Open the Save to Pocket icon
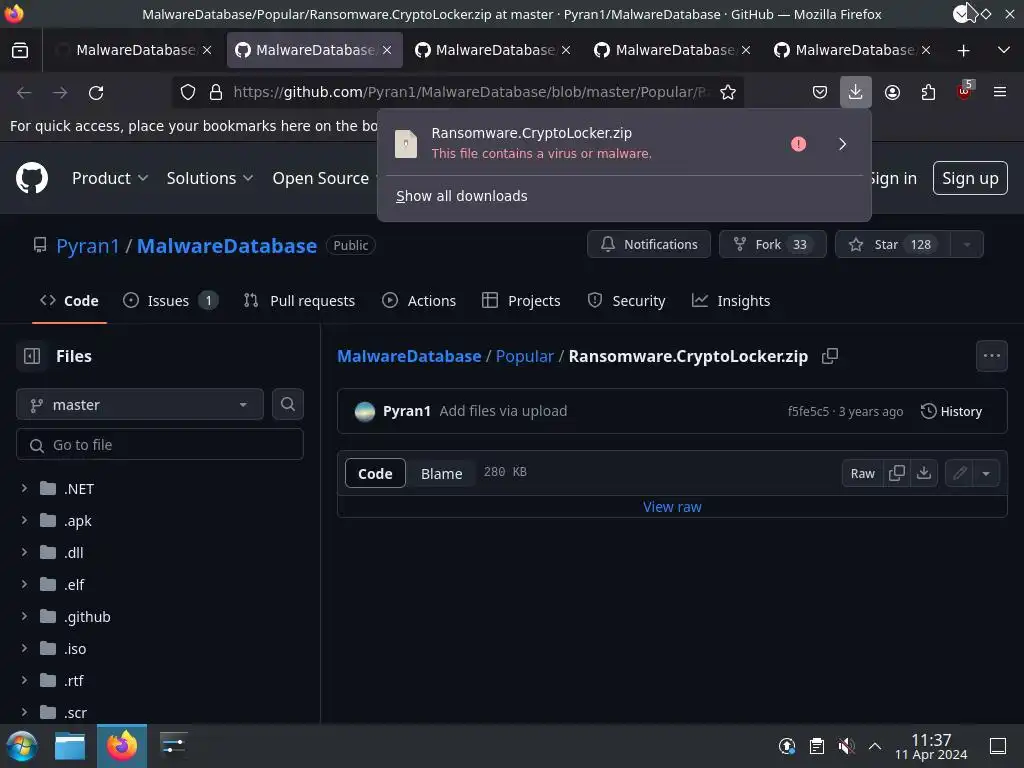Screen dimensions: 1024x768 [820, 93]
